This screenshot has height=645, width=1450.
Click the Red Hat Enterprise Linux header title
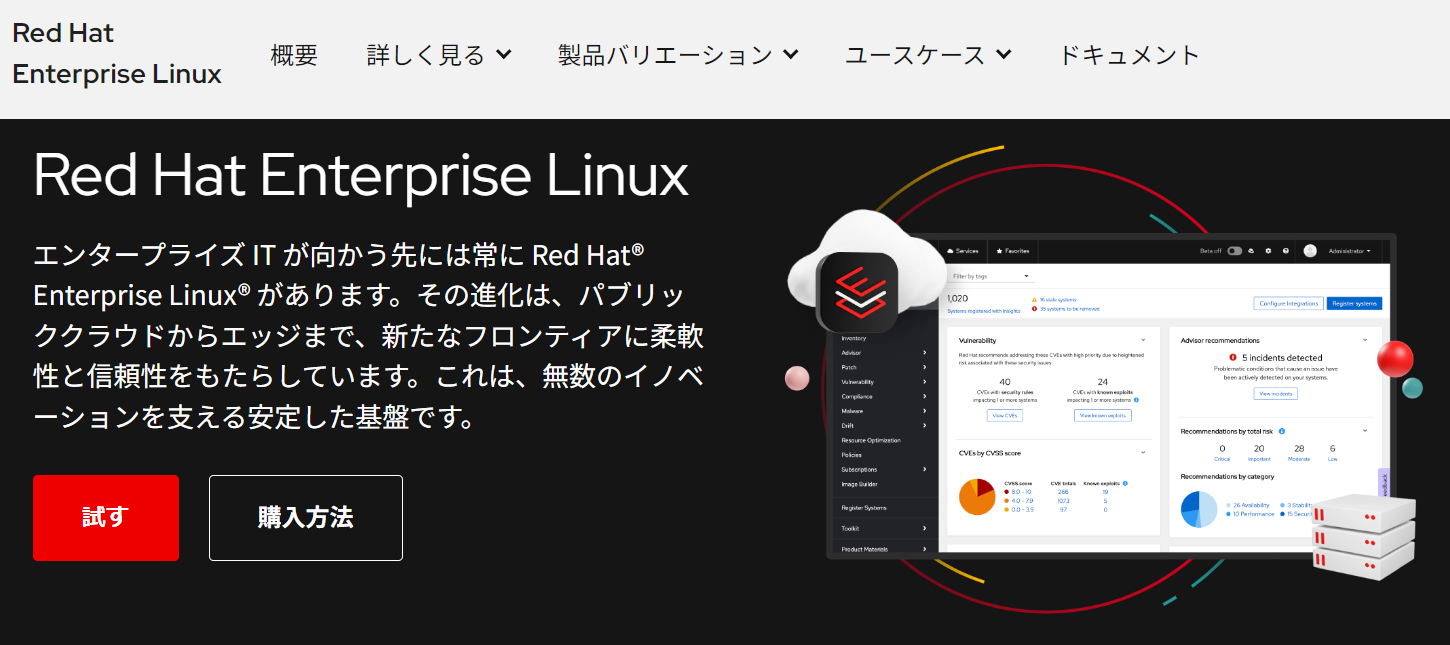[x=117, y=54]
